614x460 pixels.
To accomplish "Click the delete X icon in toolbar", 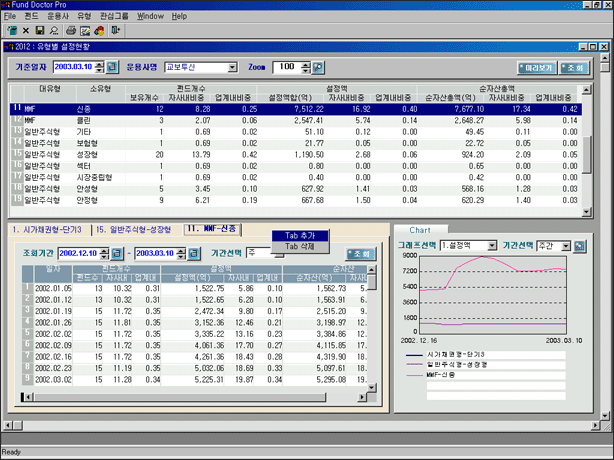I will click(x=26, y=31).
